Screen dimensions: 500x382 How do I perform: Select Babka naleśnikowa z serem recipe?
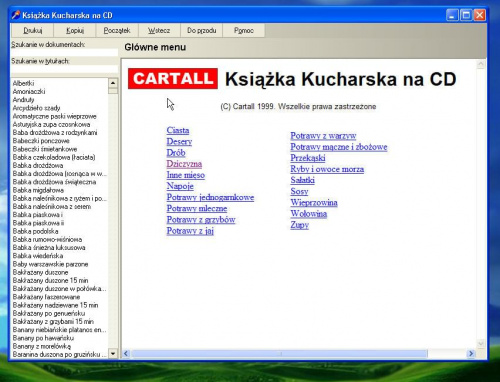[x=52, y=207]
